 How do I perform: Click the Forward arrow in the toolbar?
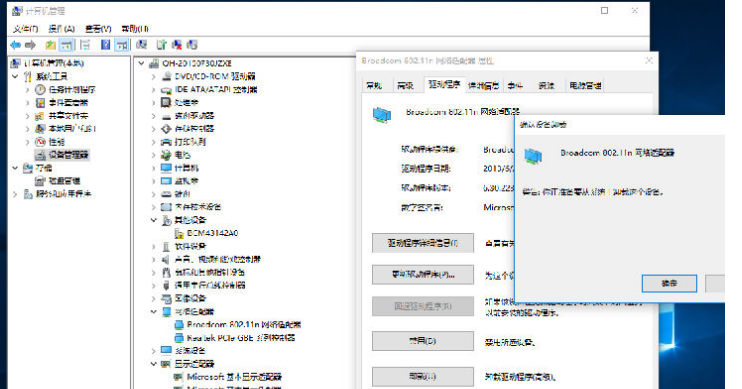pyautogui.click(x=30, y=45)
